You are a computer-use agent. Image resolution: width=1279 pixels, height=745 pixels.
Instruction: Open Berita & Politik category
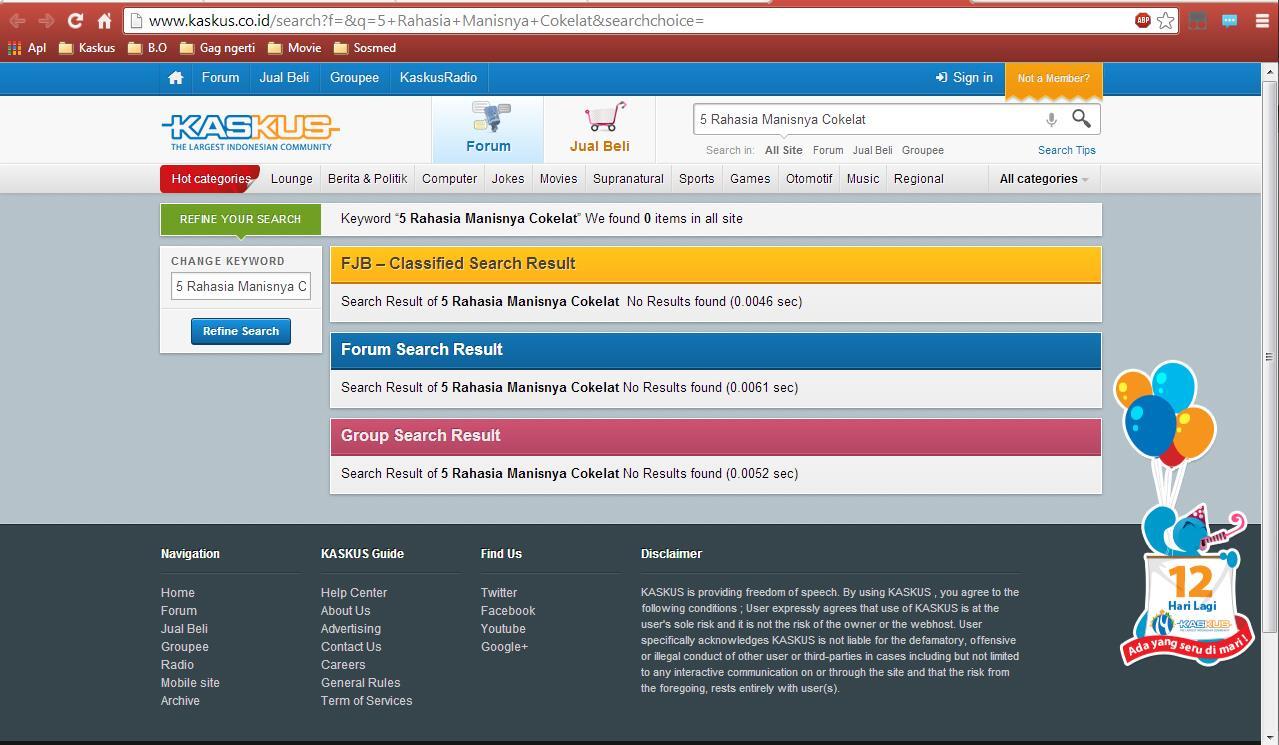[x=367, y=179]
